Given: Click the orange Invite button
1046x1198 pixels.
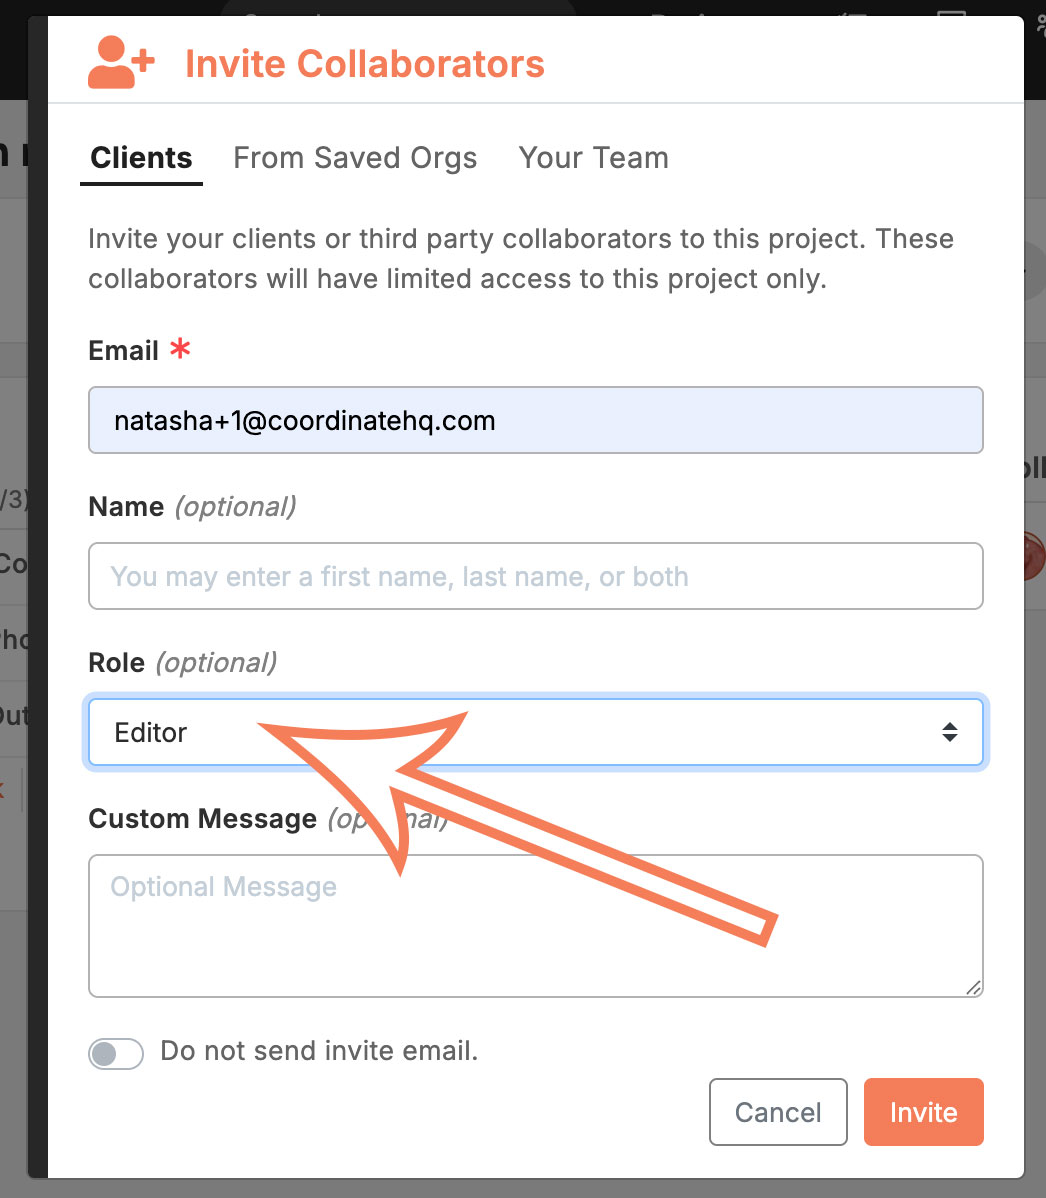Looking at the screenshot, I should pyautogui.click(x=924, y=1112).
